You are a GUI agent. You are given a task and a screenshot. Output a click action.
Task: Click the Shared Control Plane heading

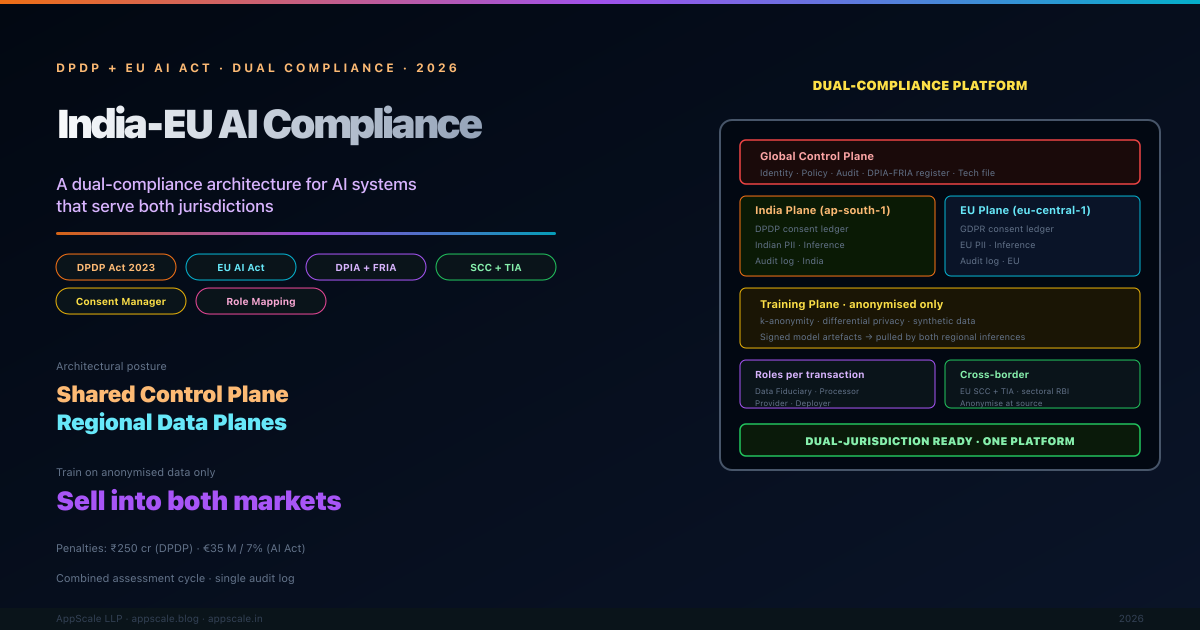coord(172,394)
